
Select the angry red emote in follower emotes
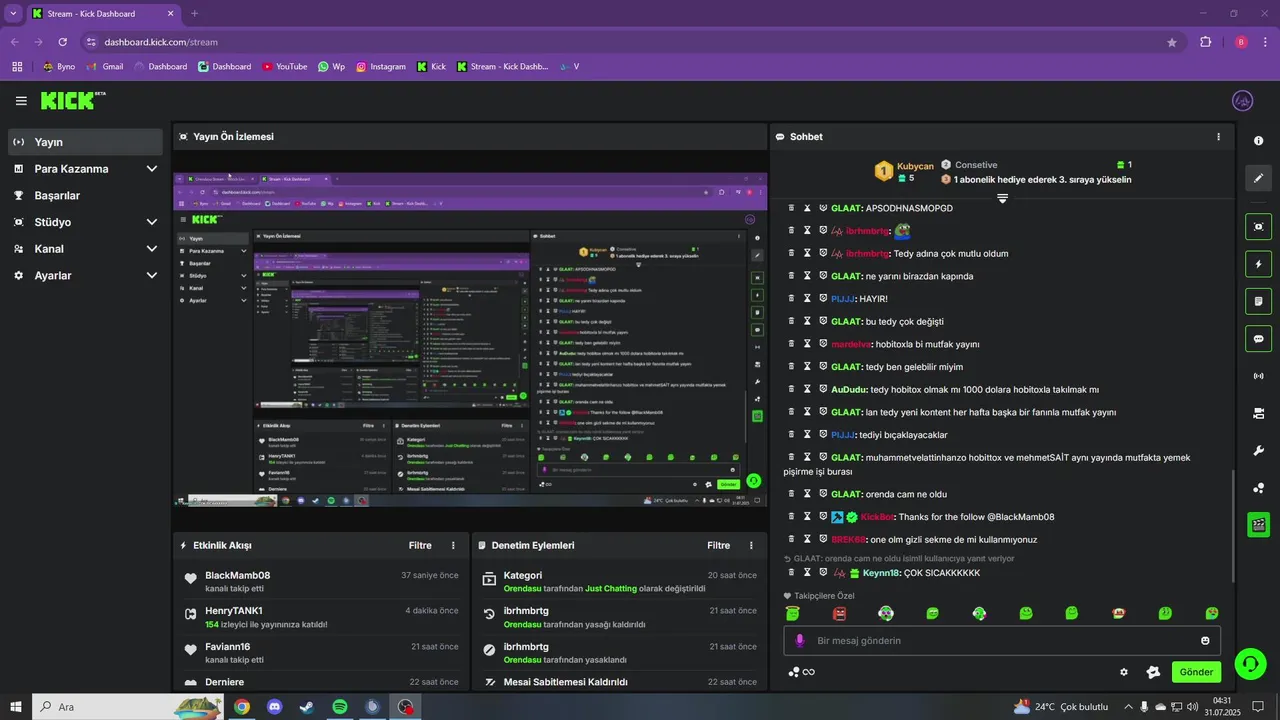point(839,613)
